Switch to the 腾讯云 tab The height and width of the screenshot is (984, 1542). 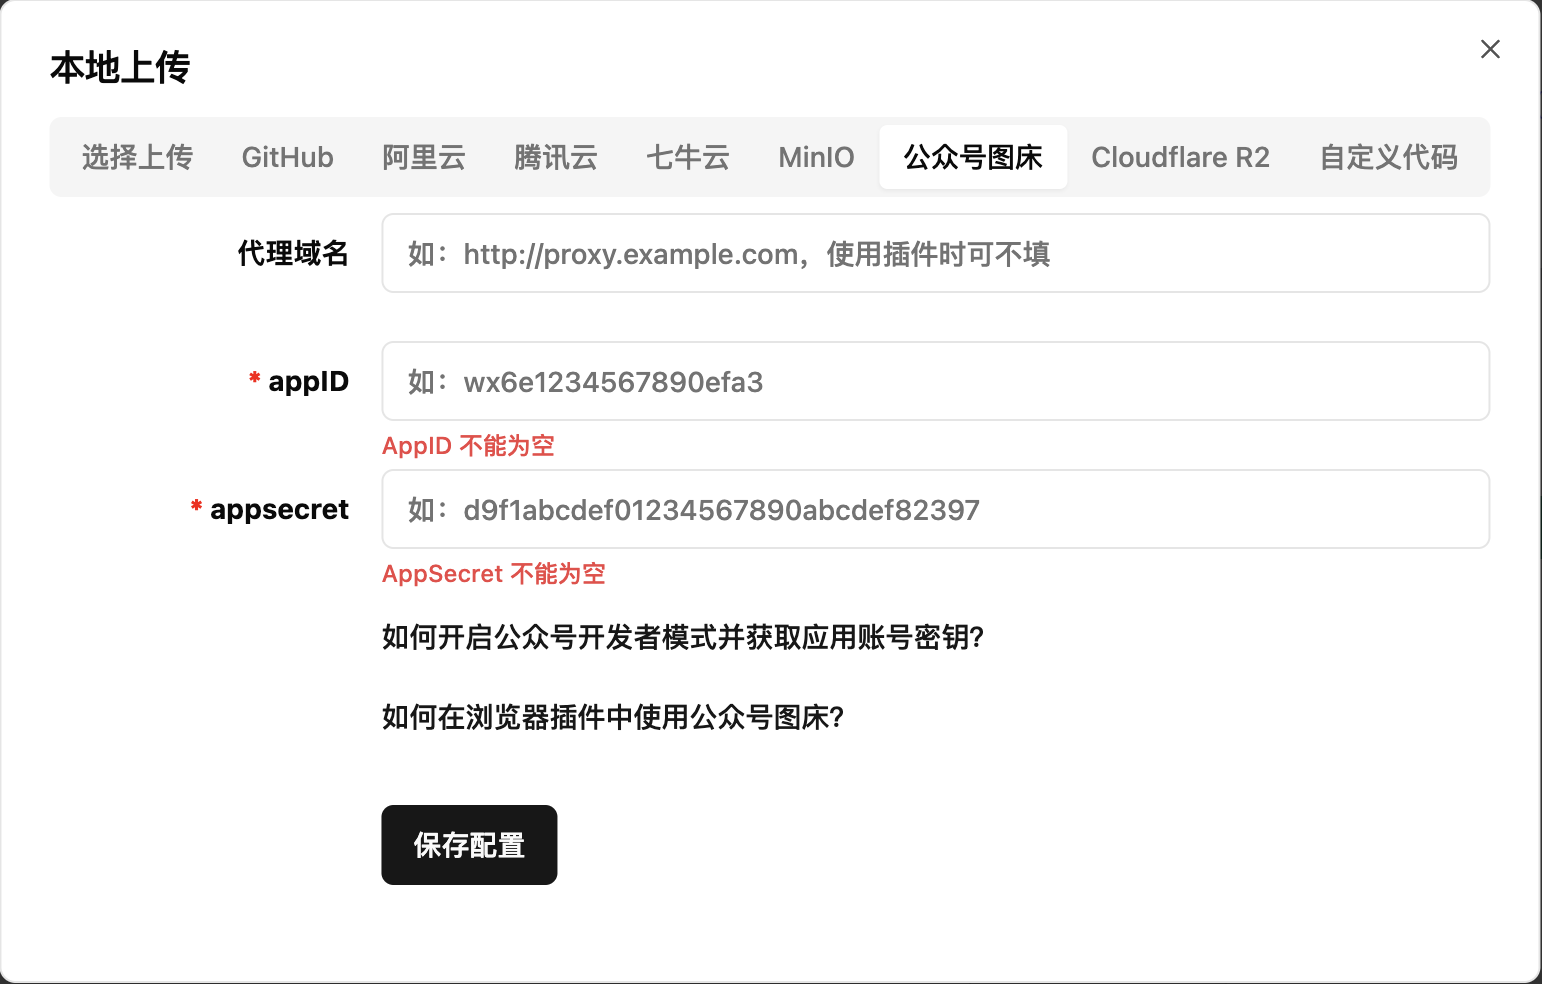pos(555,157)
